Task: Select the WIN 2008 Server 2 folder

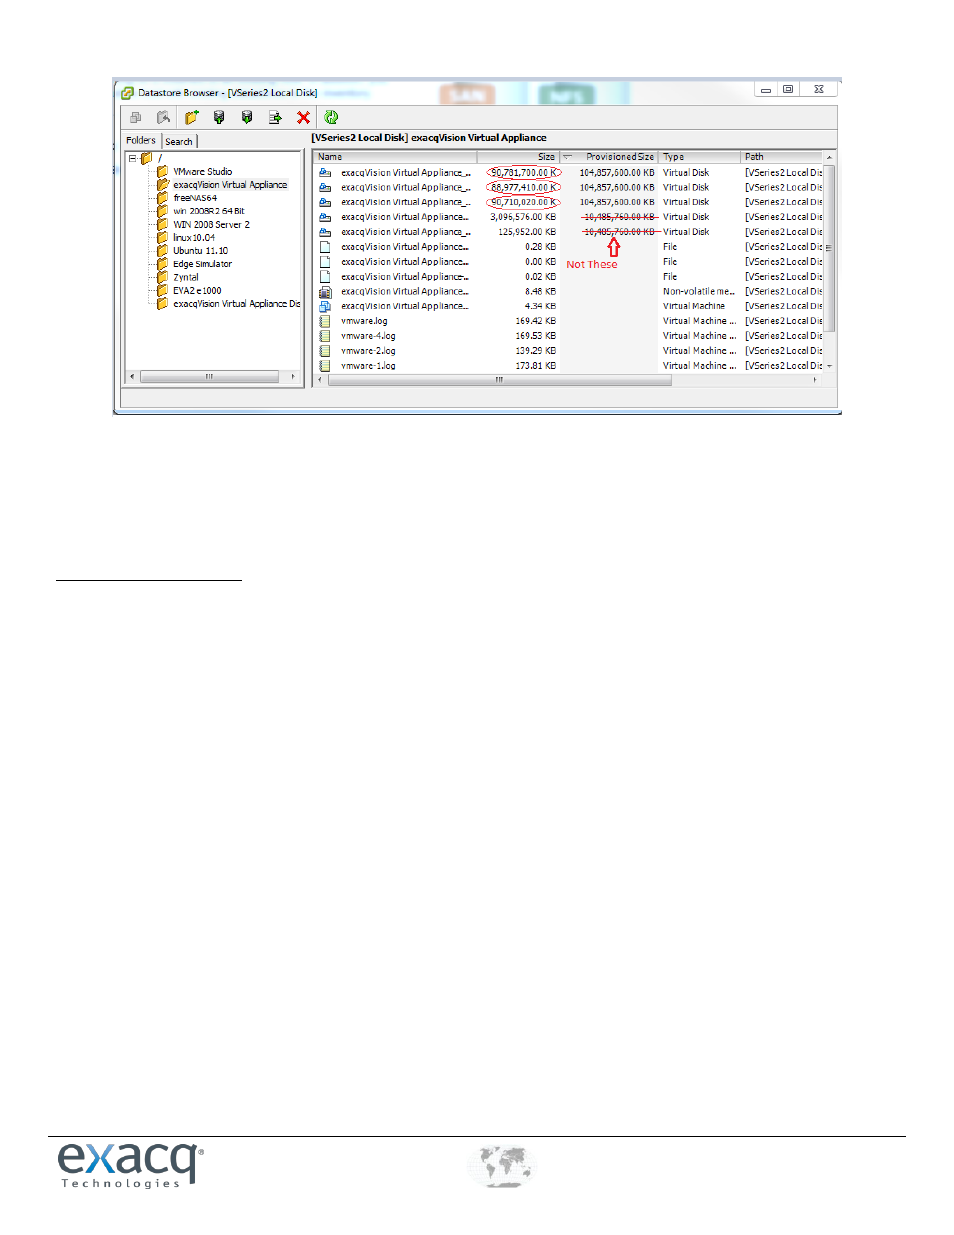Action: point(212,224)
